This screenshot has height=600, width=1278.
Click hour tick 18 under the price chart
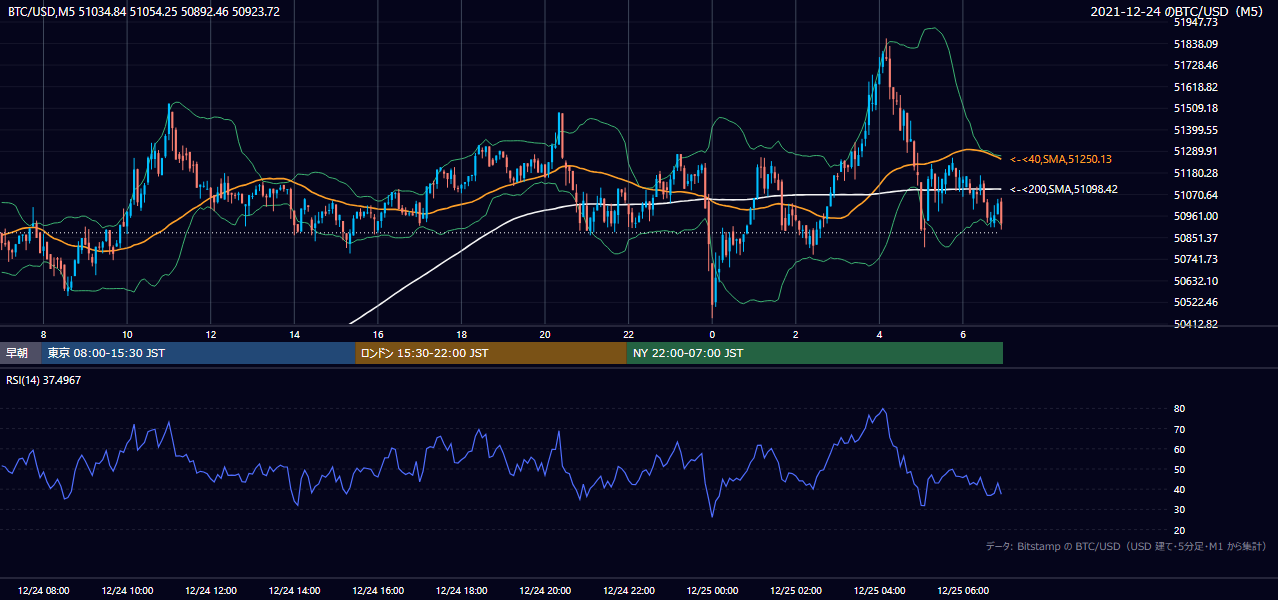tap(461, 334)
